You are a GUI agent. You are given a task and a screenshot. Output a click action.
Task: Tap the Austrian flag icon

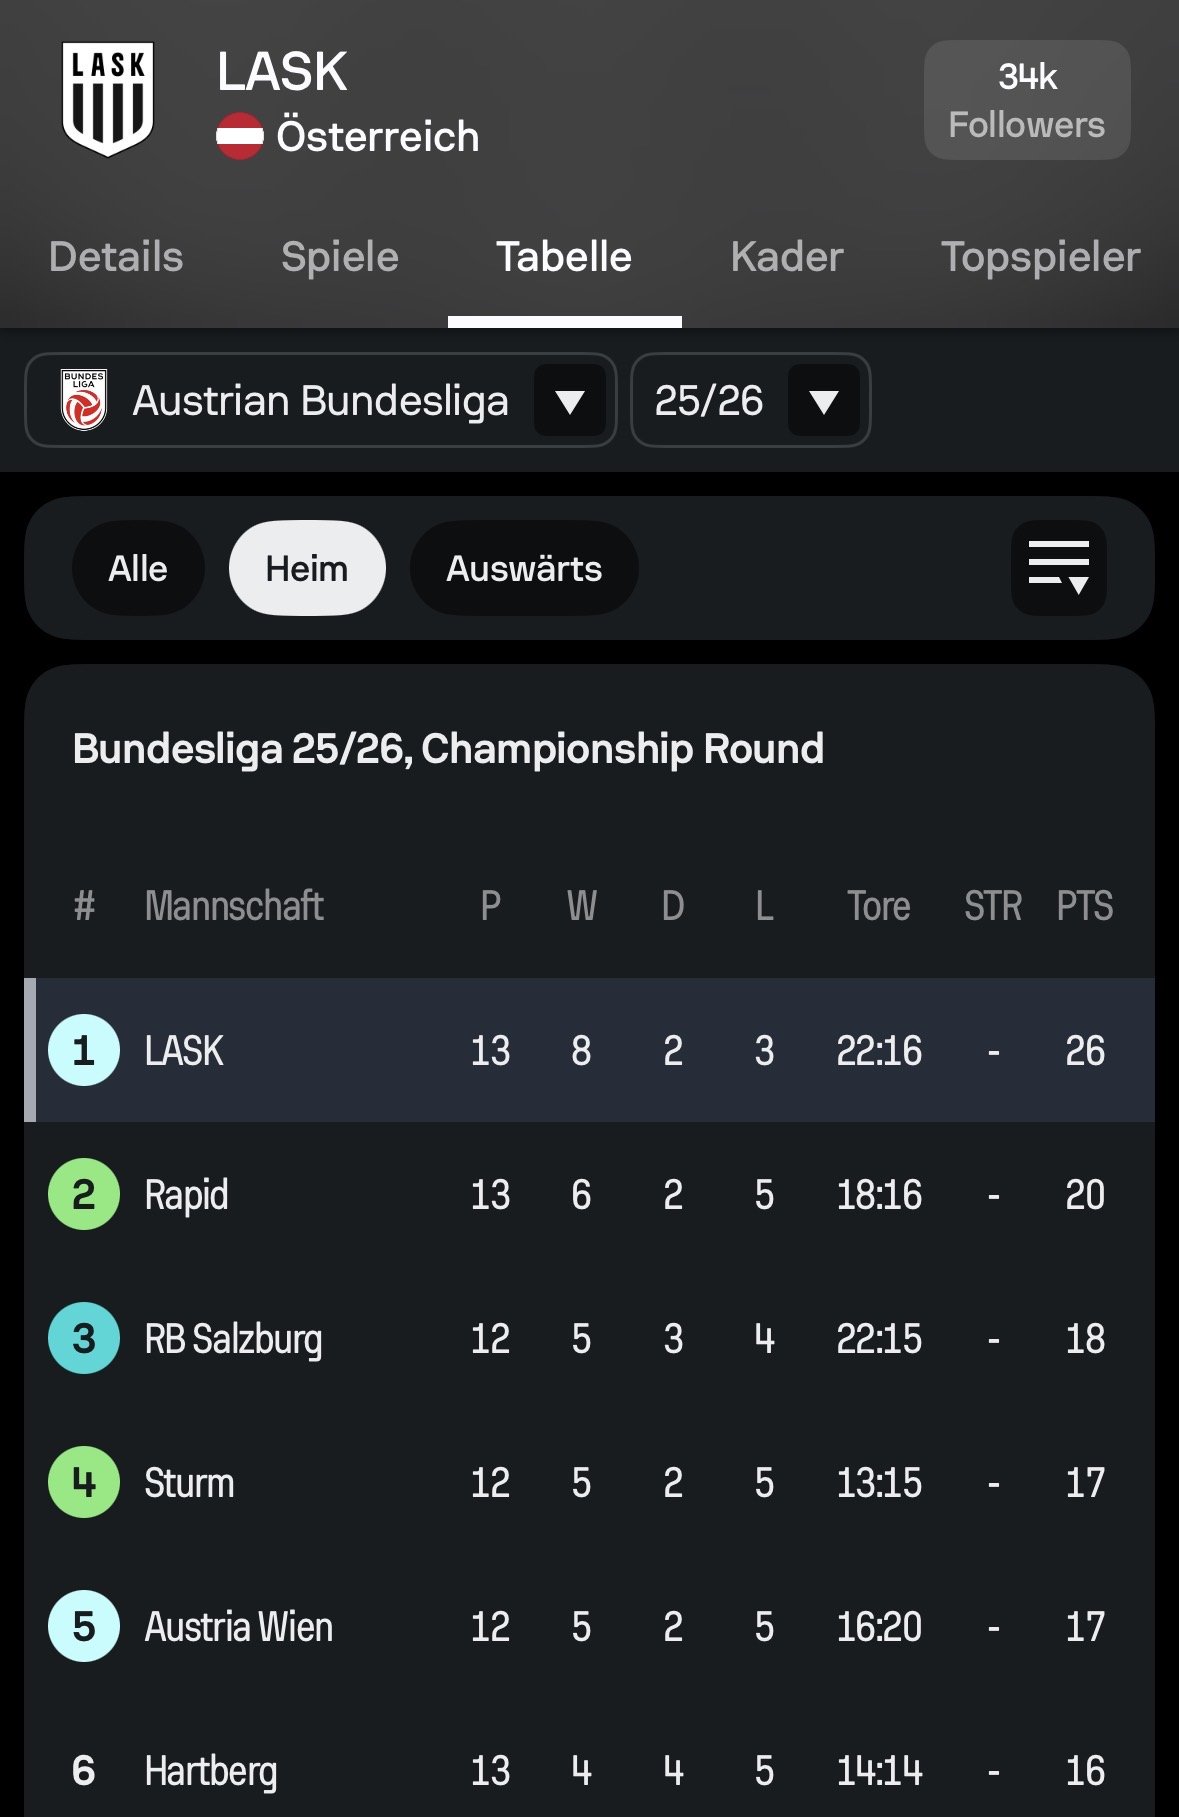240,136
